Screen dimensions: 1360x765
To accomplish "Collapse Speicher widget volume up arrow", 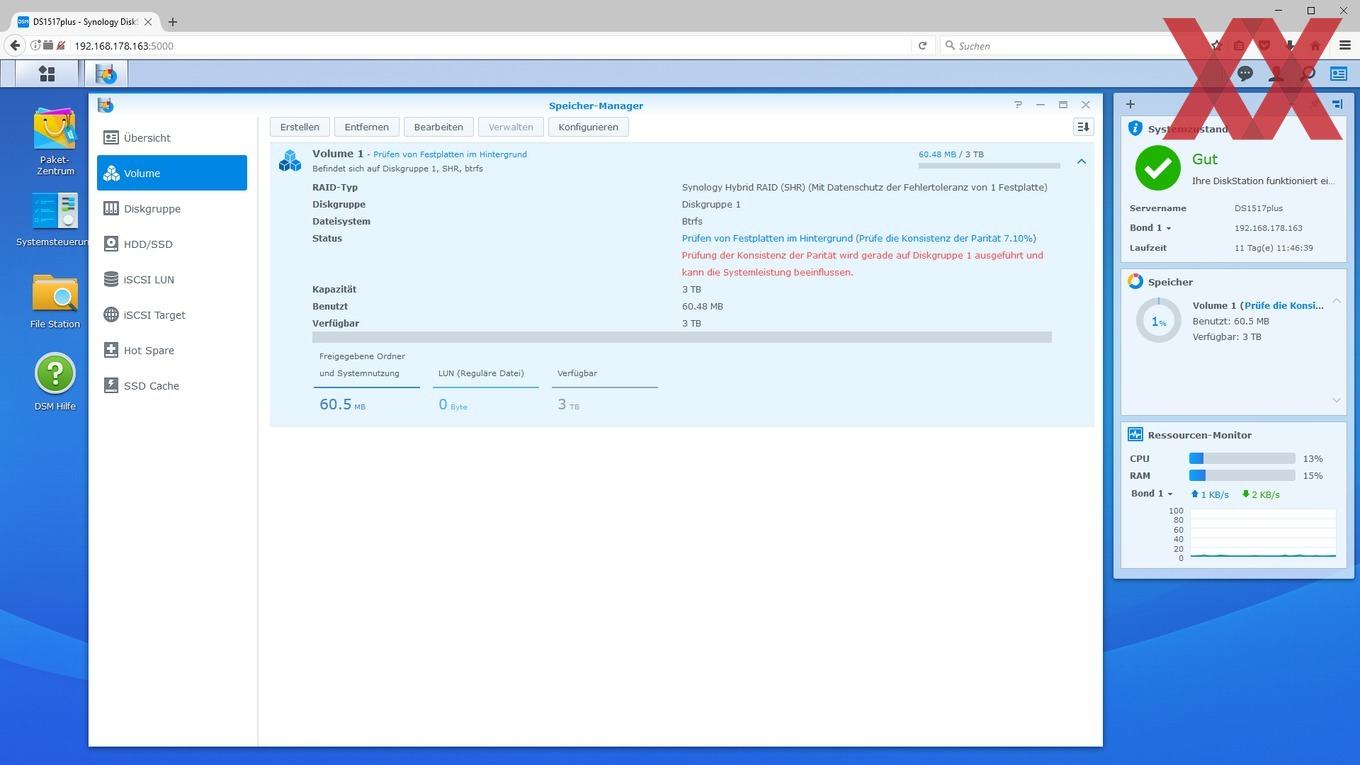I will coord(1336,301).
